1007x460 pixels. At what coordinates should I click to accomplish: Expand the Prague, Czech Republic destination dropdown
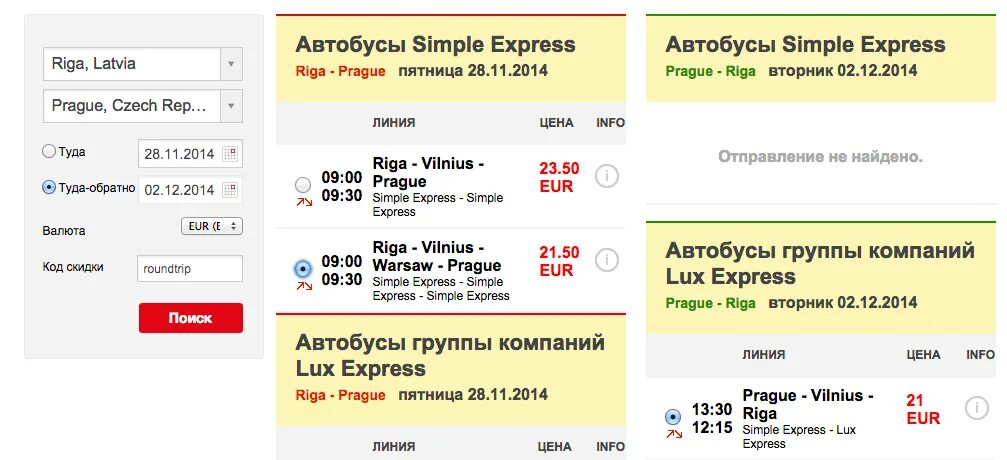(x=231, y=106)
